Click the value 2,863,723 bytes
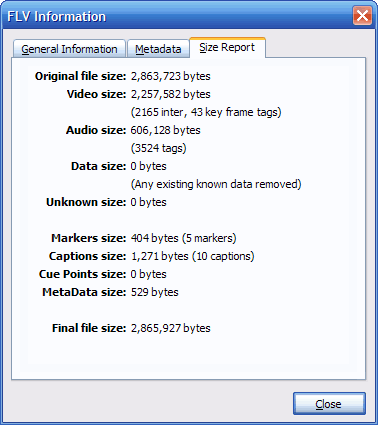The image size is (378, 425). pos(170,76)
